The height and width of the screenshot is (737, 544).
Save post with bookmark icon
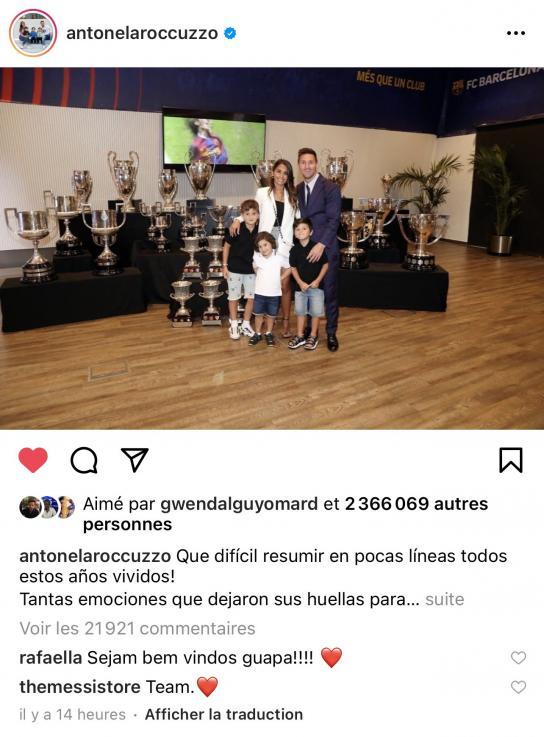tap(511, 460)
